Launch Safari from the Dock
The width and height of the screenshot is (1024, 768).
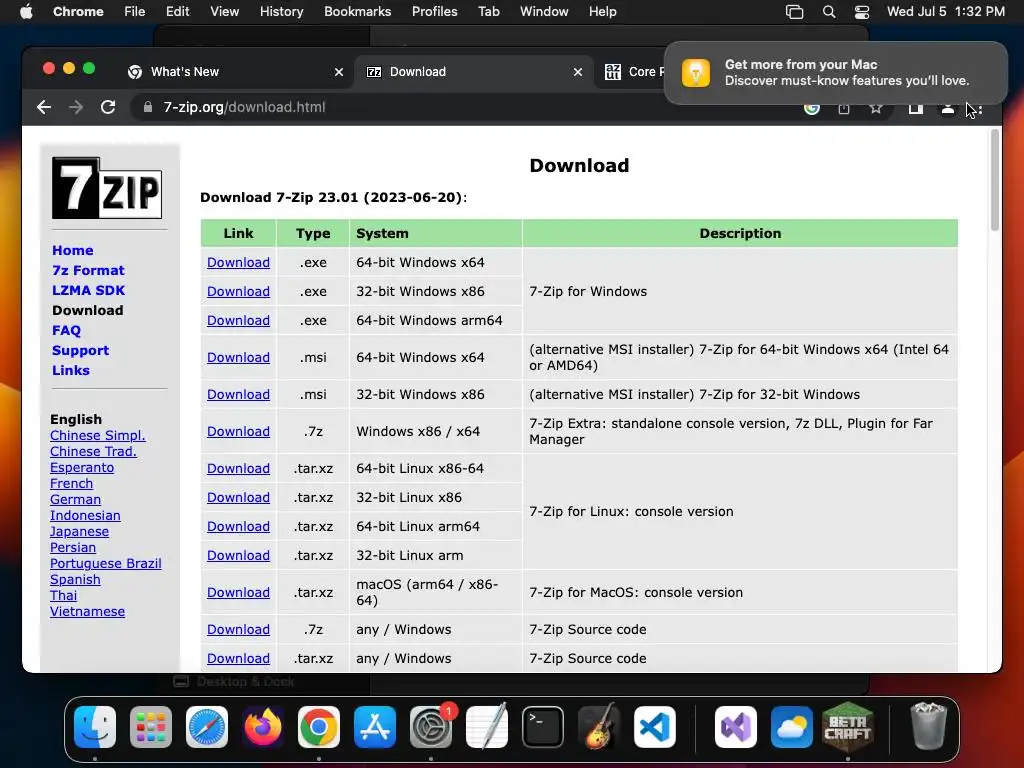(x=207, y=727)
